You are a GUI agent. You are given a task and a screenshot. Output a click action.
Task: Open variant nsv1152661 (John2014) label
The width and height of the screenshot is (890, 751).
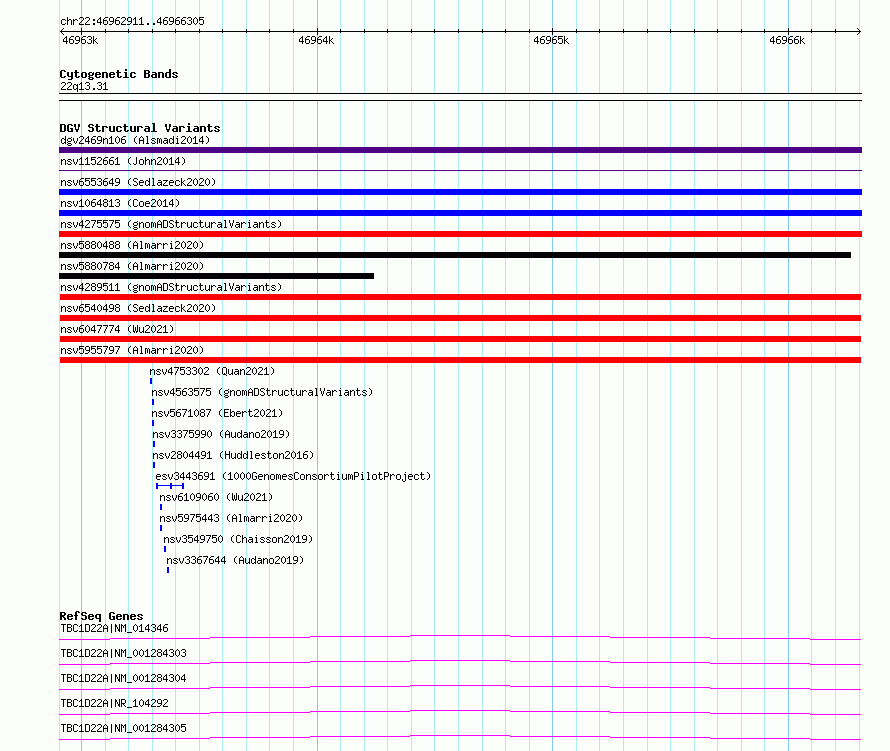coord(123,161)
